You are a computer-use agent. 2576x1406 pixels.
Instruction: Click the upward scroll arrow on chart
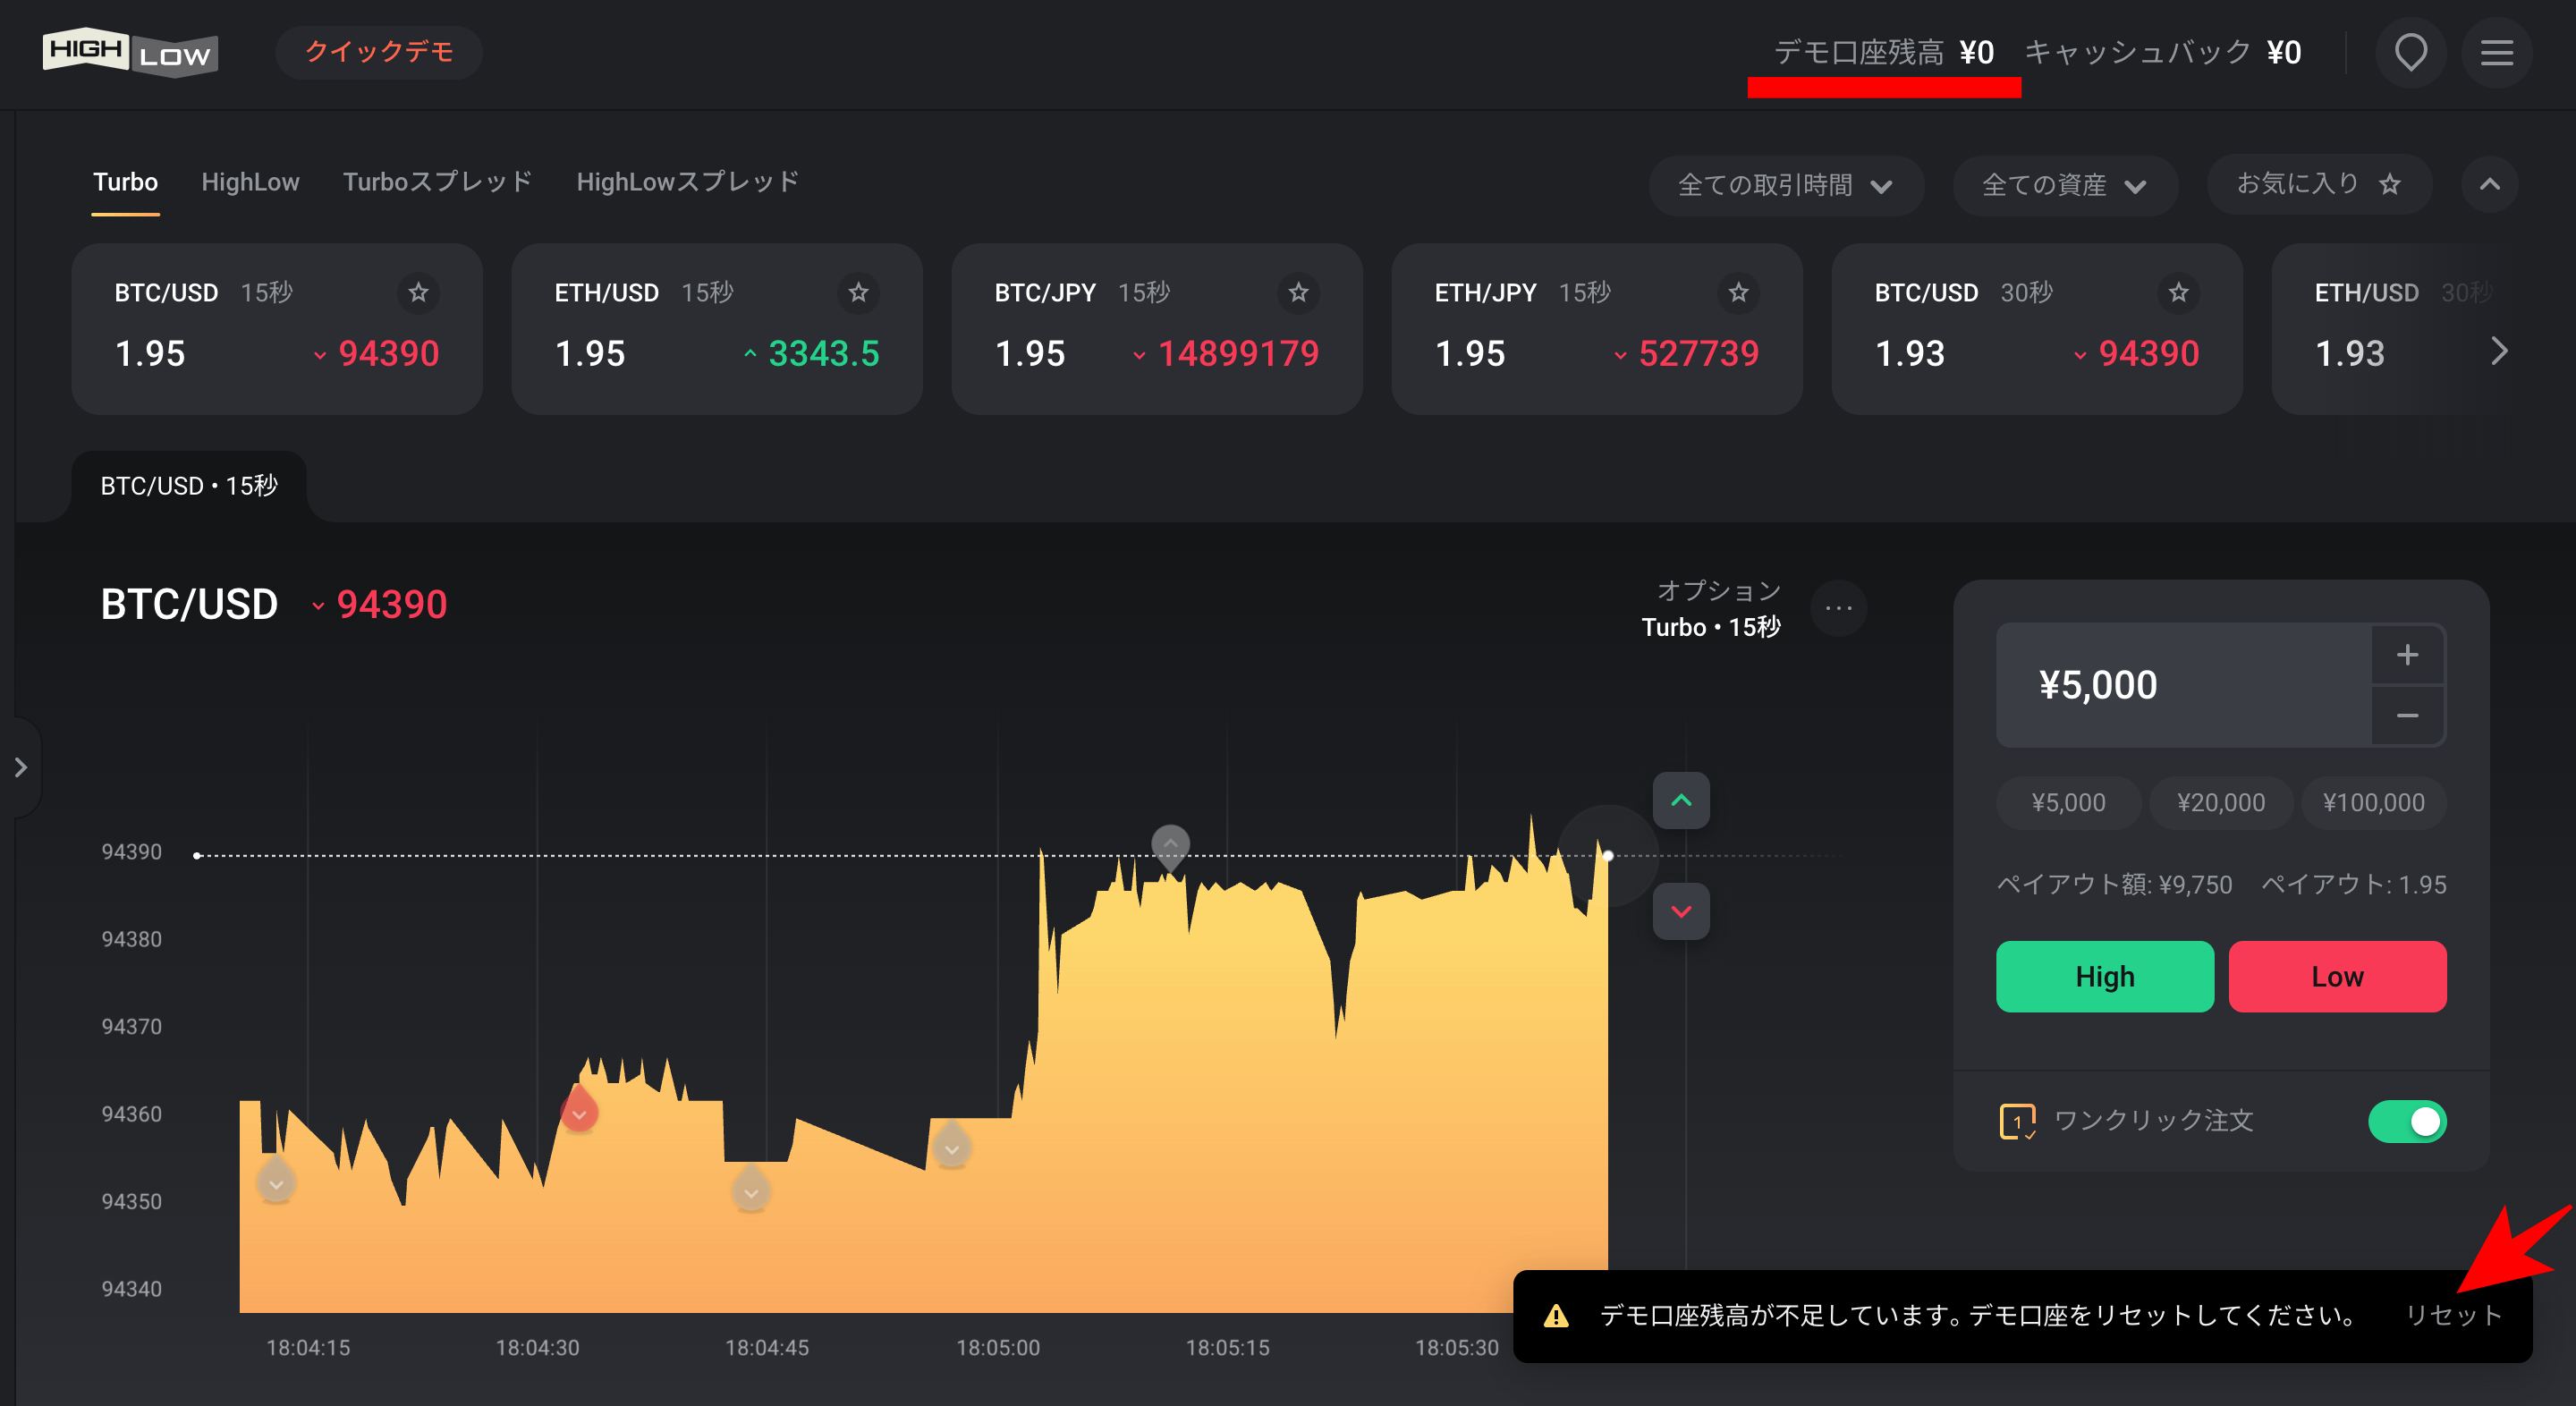coord(1682,800)
